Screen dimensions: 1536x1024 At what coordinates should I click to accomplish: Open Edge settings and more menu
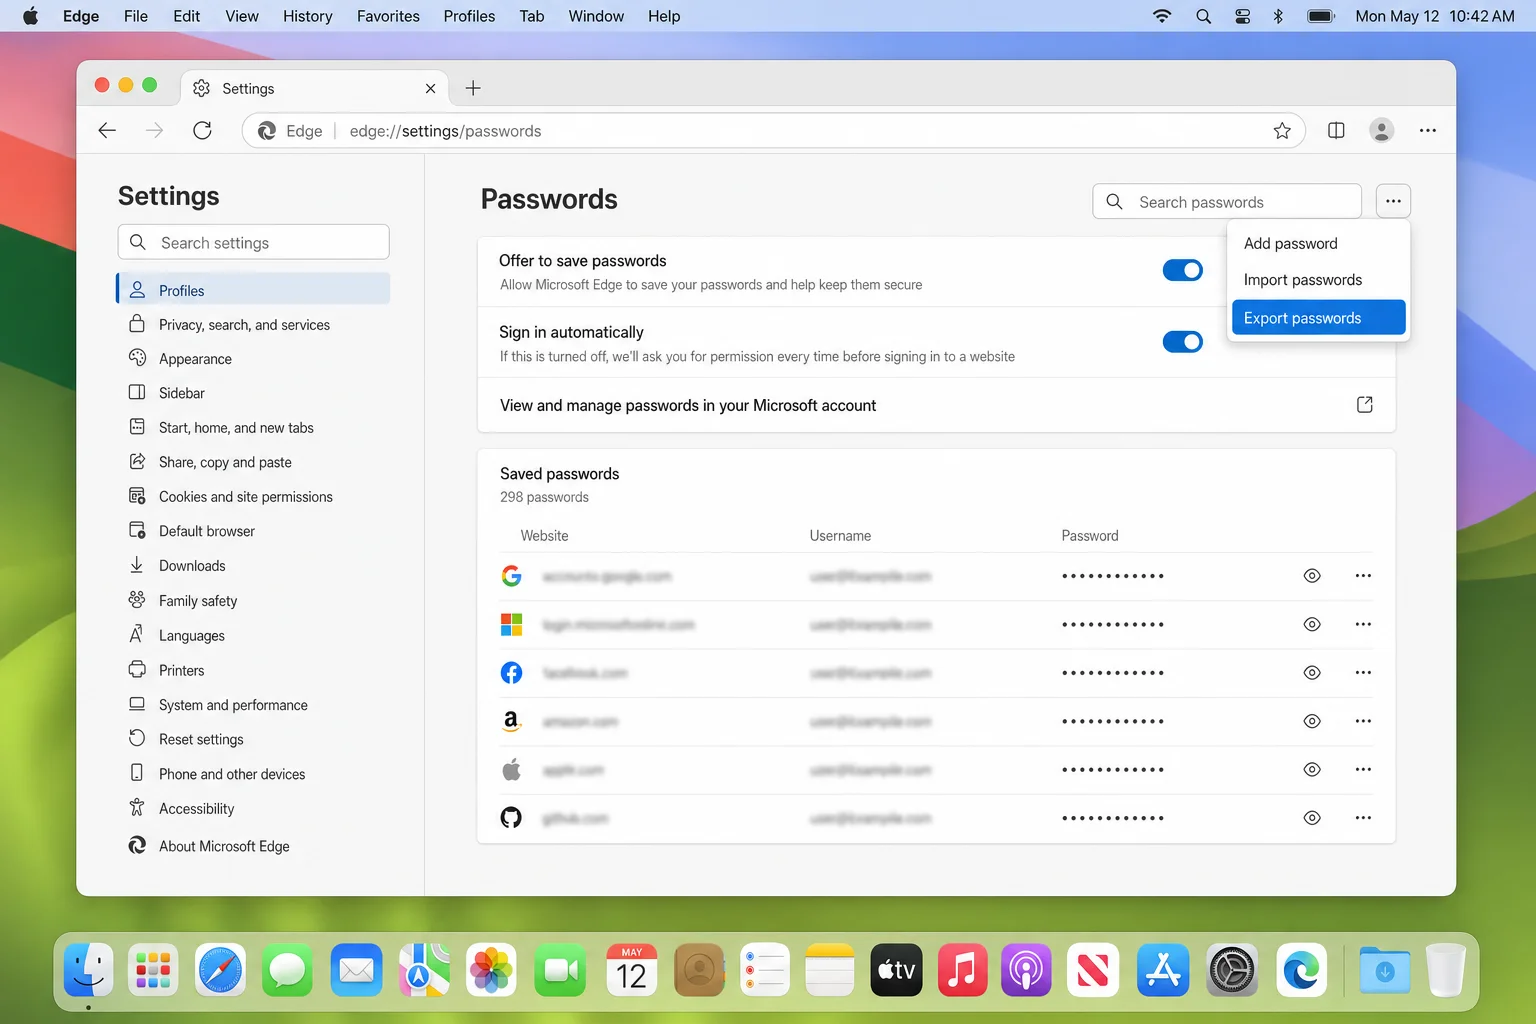point(1428,131)
